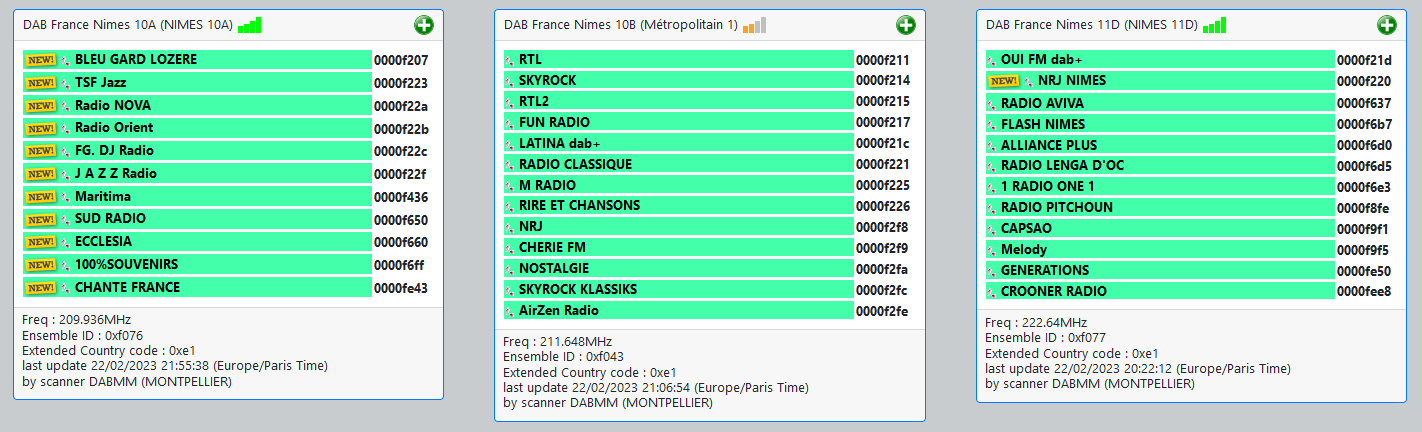Click NEW! badge beside Radio Orient
This screenshot has height=432, width=1422.
click(x=40, y=128)
